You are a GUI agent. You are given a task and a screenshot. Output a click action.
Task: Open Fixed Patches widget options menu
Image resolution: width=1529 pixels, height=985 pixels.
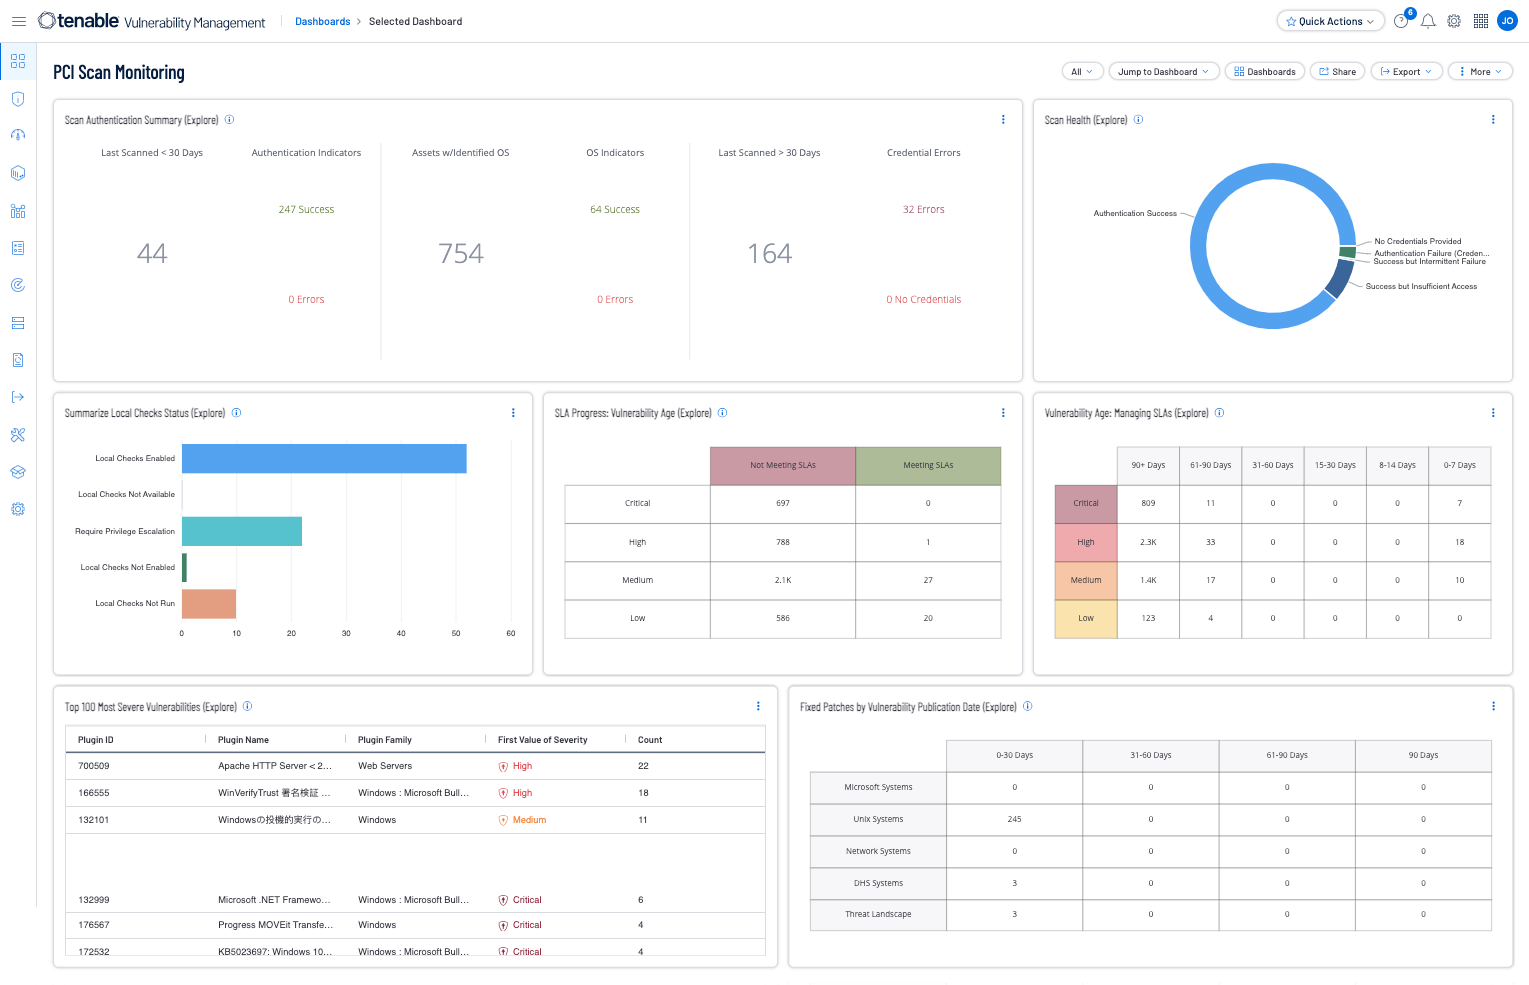[1493, 706]
